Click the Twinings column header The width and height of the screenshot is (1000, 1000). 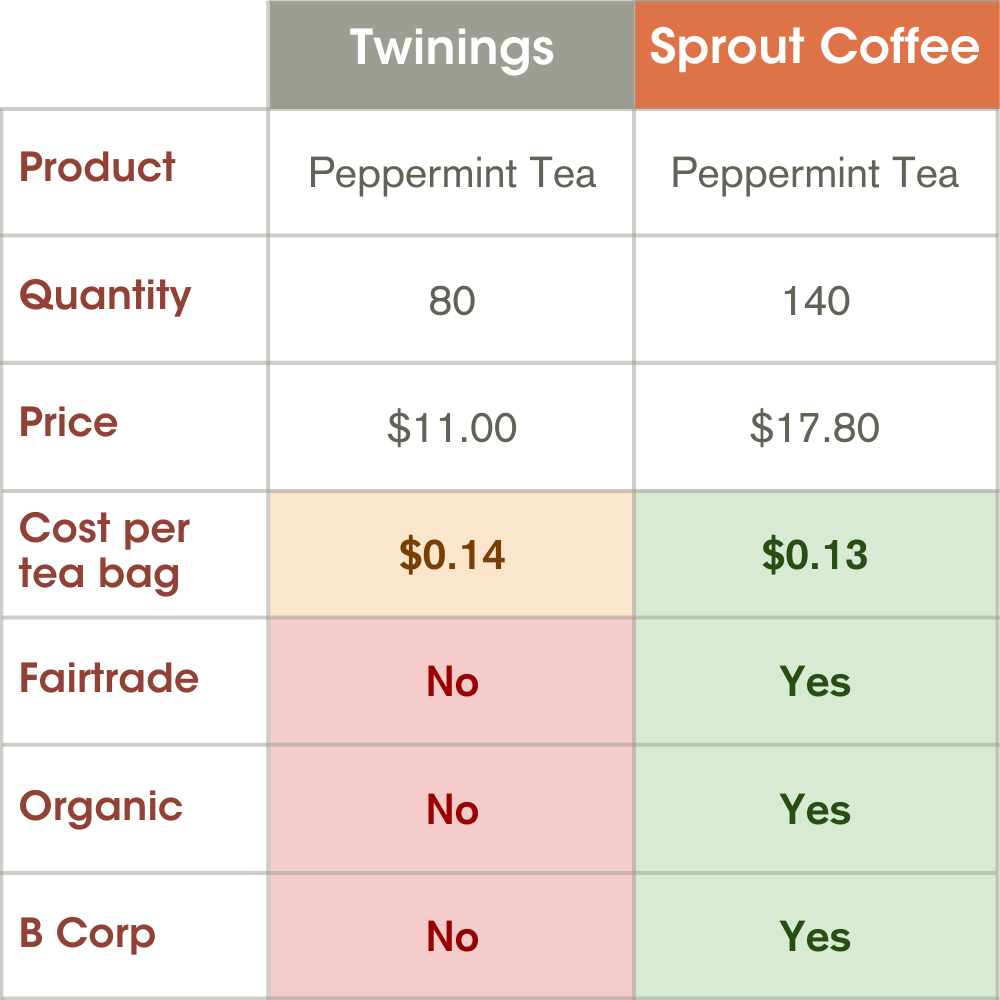pos(451,50)
